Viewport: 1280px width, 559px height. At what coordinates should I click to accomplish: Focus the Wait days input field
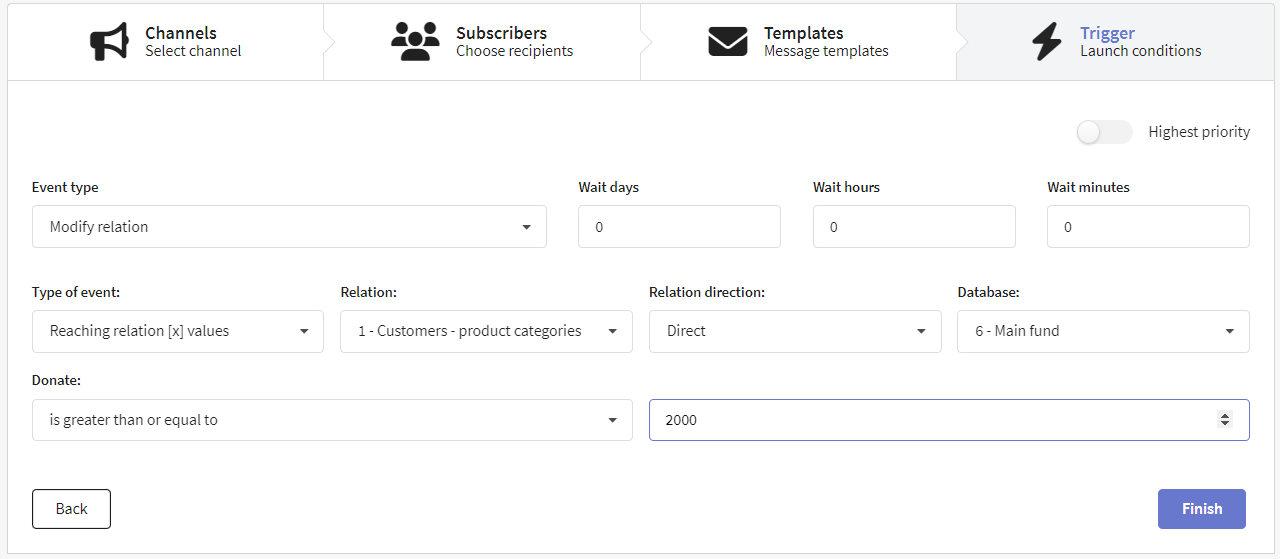(x=679, y=227)
